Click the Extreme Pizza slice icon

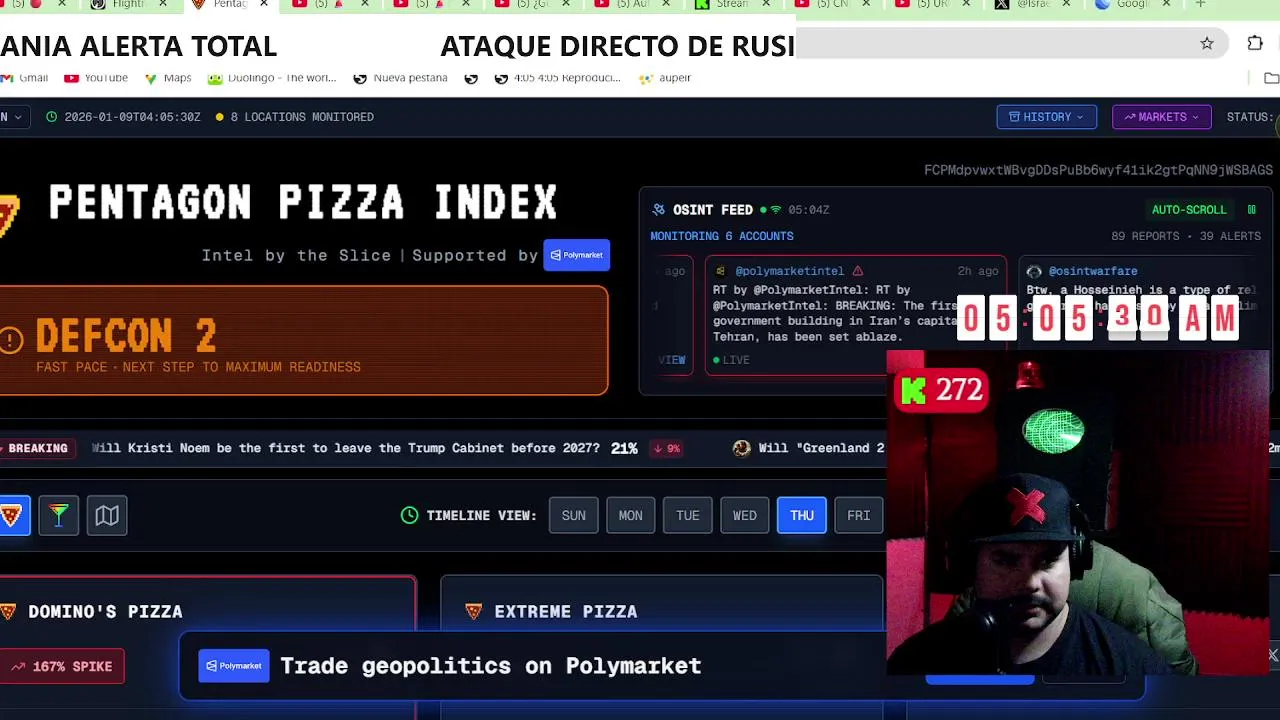[x=474, y=611]
